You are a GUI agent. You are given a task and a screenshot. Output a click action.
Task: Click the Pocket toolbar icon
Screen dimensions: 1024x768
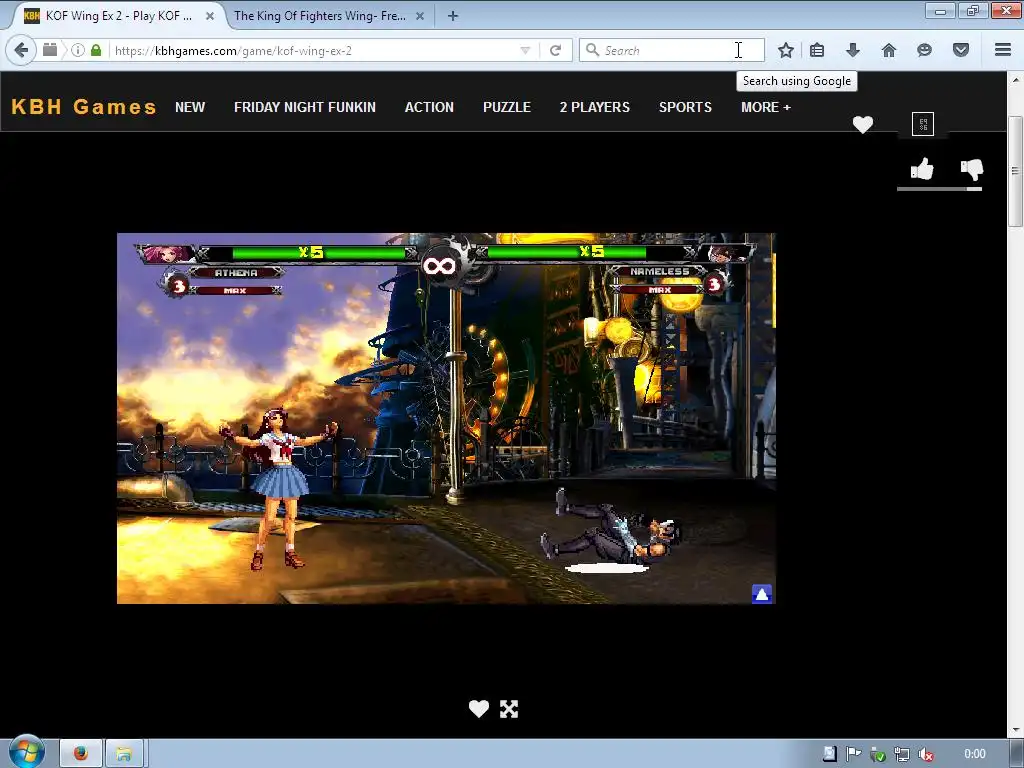[961, 50]
